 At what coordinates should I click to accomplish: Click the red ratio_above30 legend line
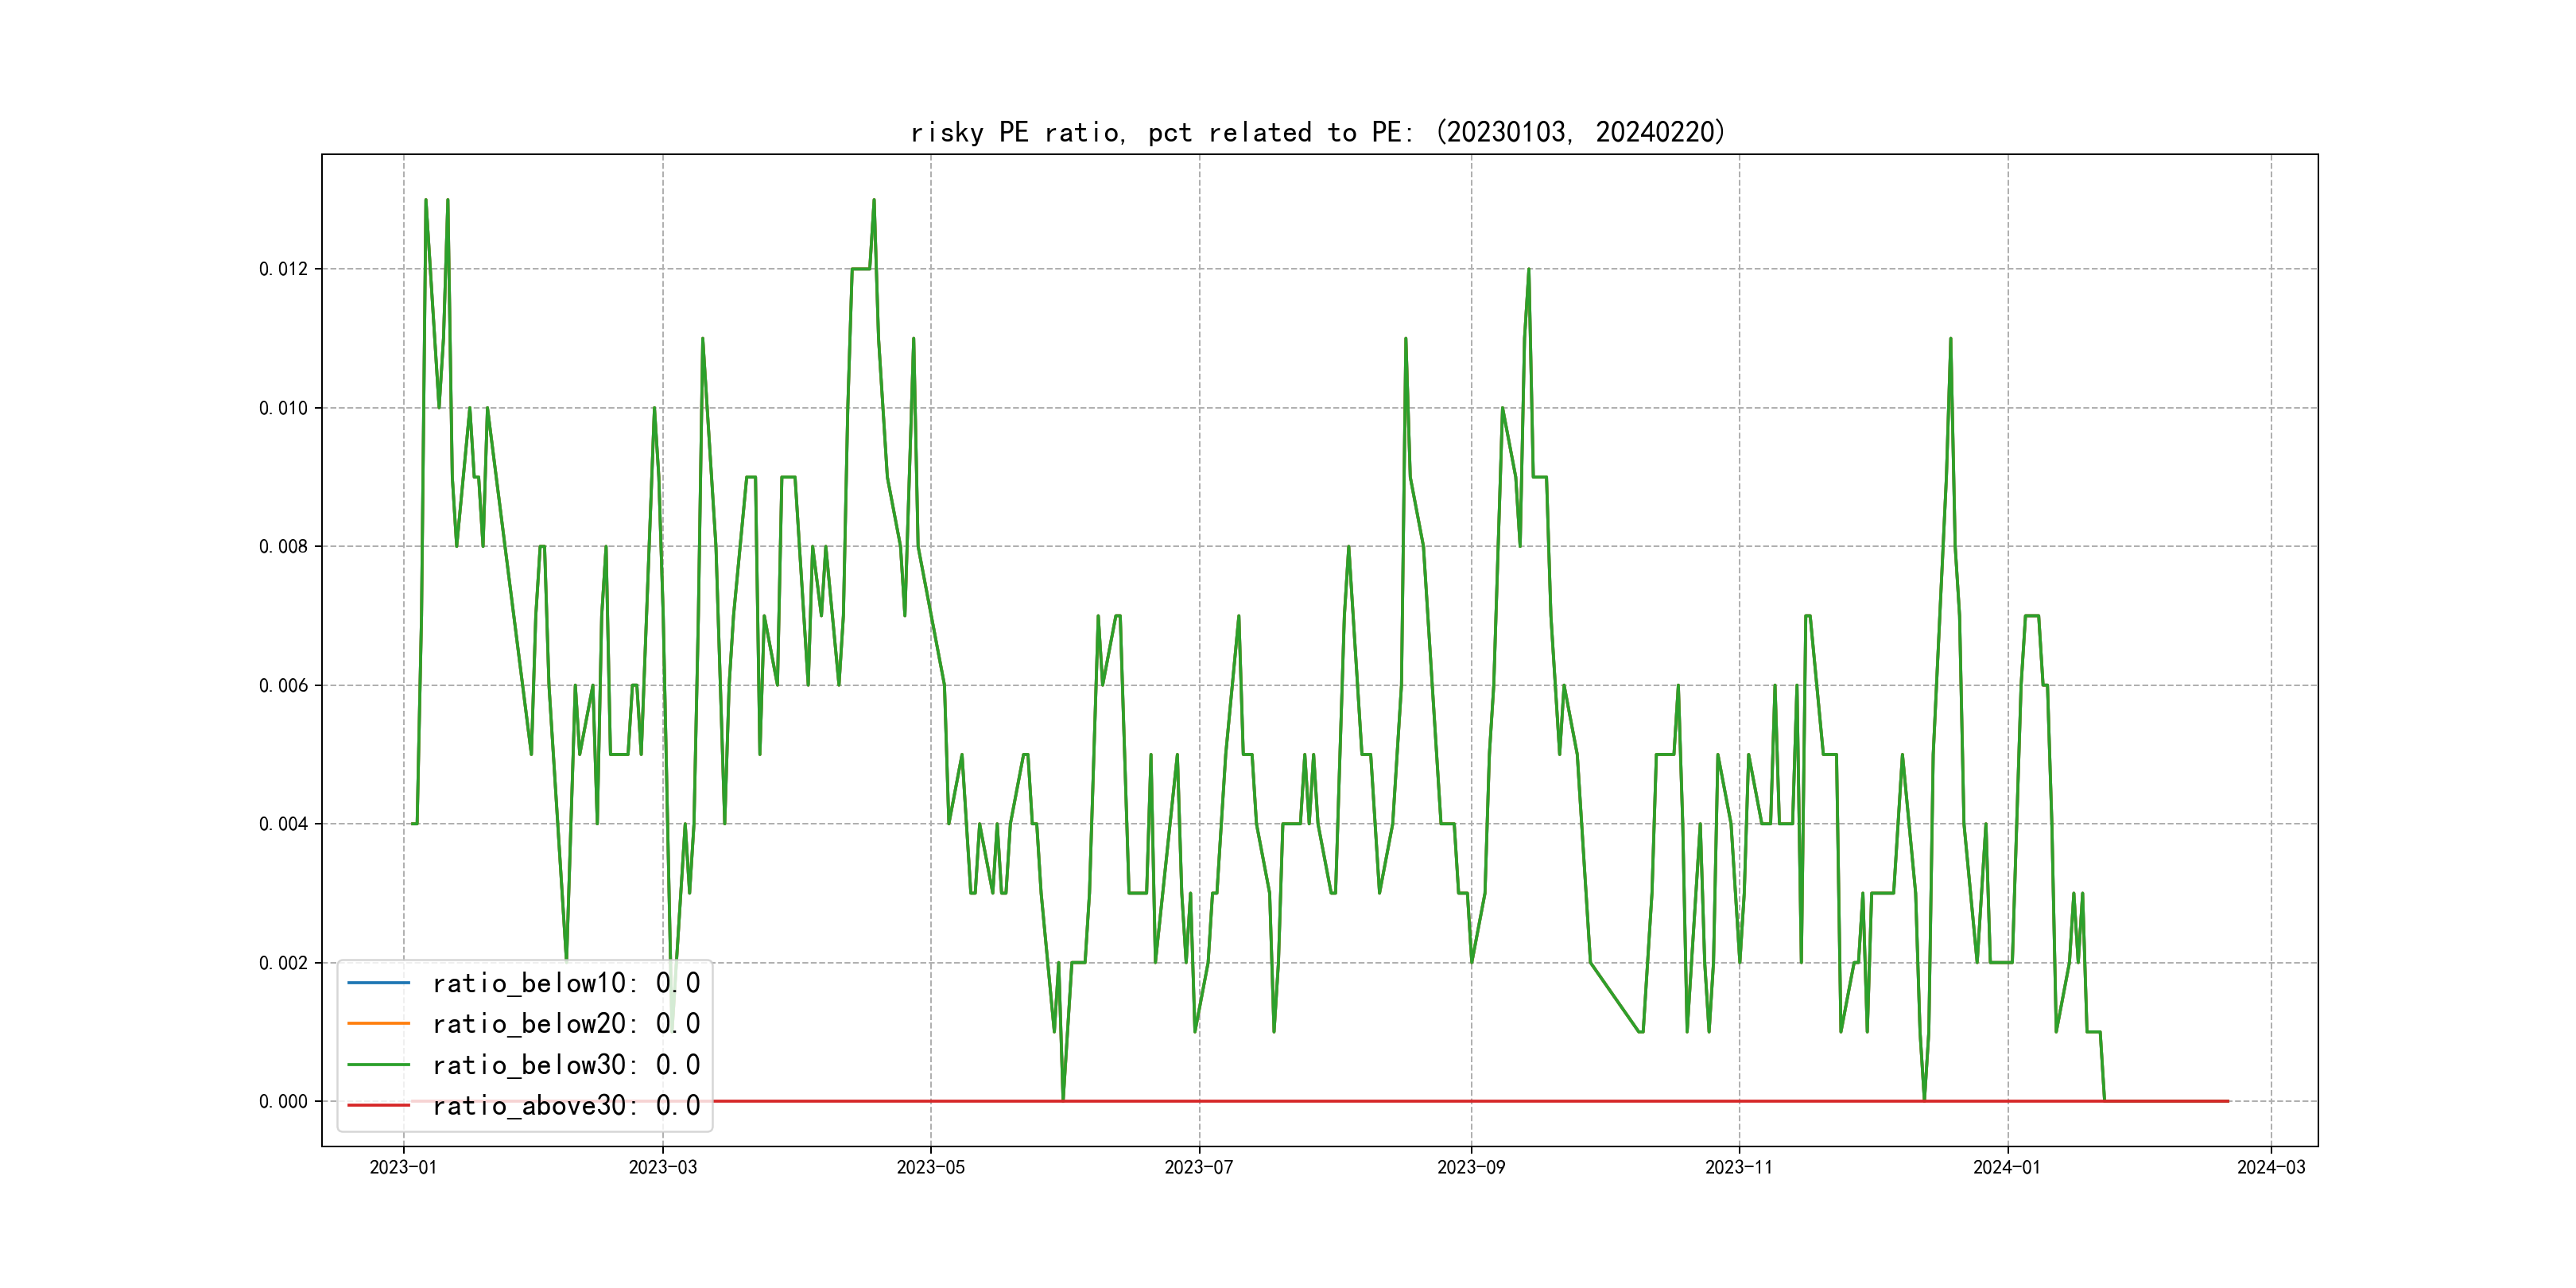point(378,1106)
